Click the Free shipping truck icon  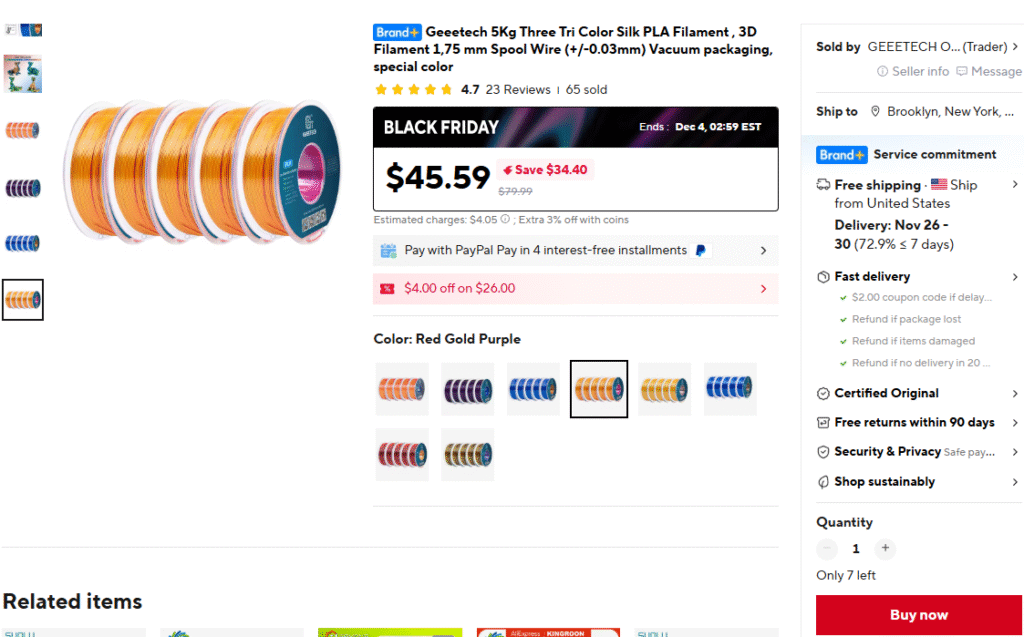click(824, 185)
